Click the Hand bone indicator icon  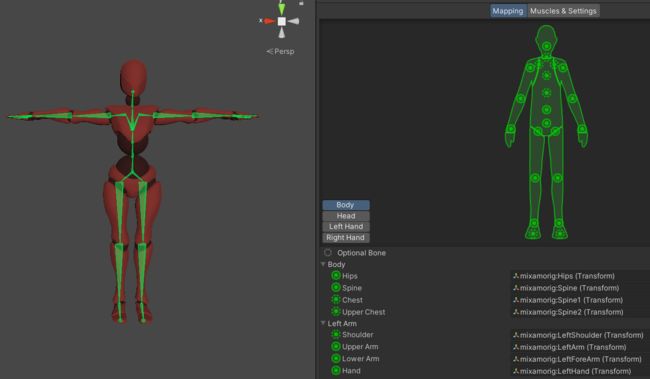[x=336, y=371]
